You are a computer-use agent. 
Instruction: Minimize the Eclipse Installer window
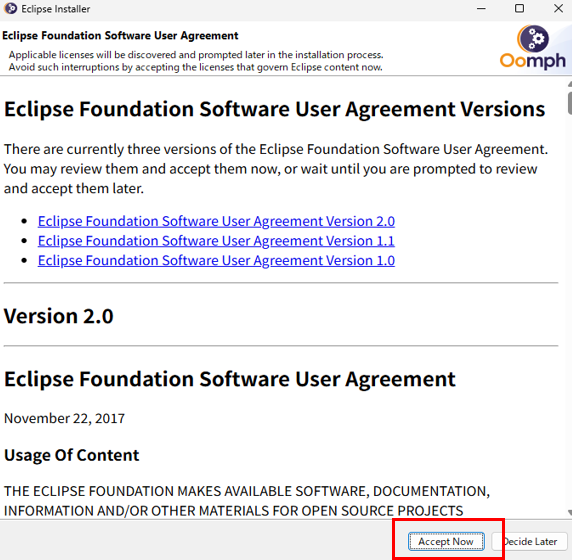pyautogui.click(x=481, y=8)
